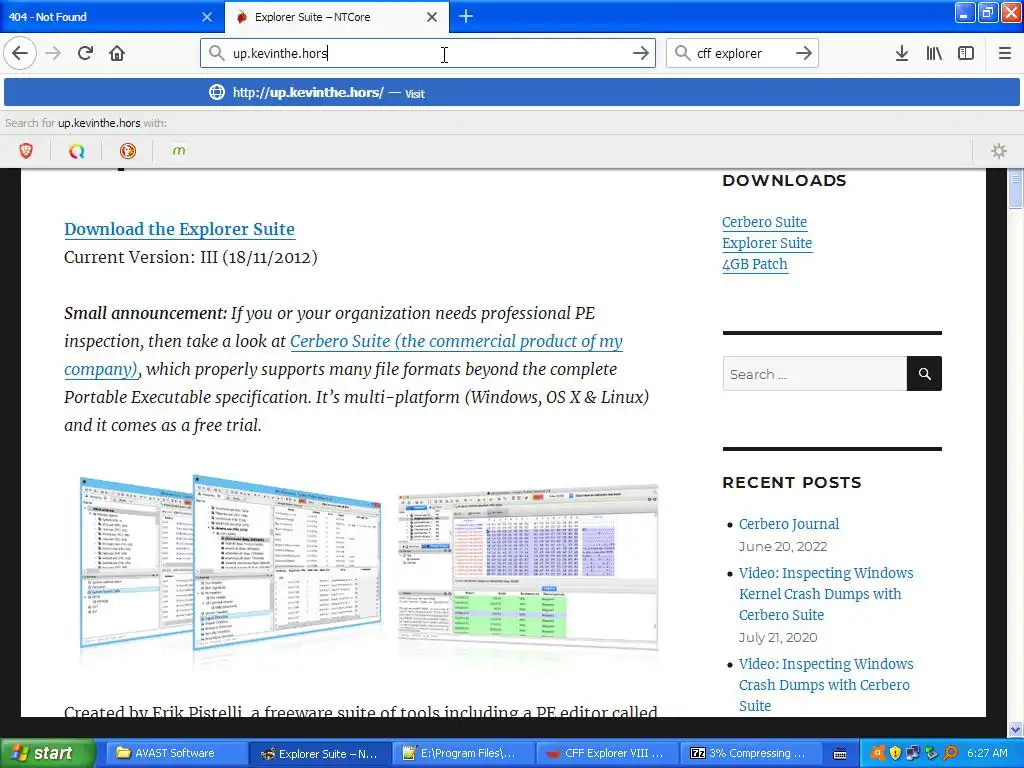This screenshot has width=1024, height=768.
Task: Open the downloads panel
Action: [x=902, y=53]
